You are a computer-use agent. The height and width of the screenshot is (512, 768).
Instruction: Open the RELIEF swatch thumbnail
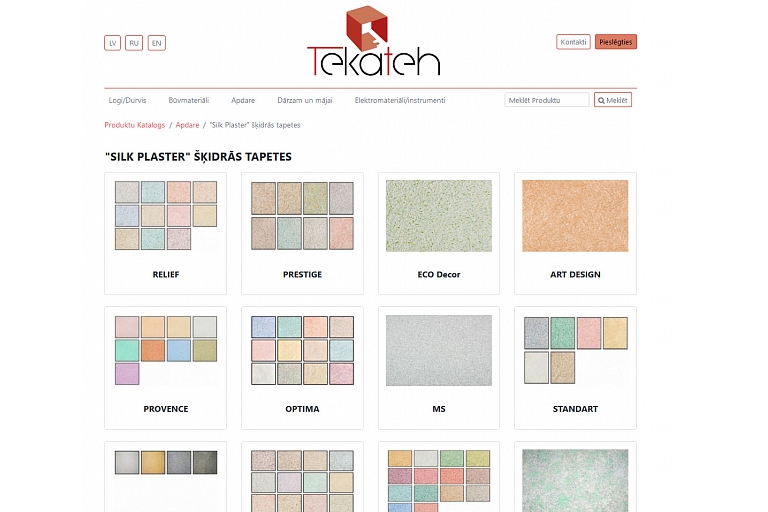[x=166, y=216]
